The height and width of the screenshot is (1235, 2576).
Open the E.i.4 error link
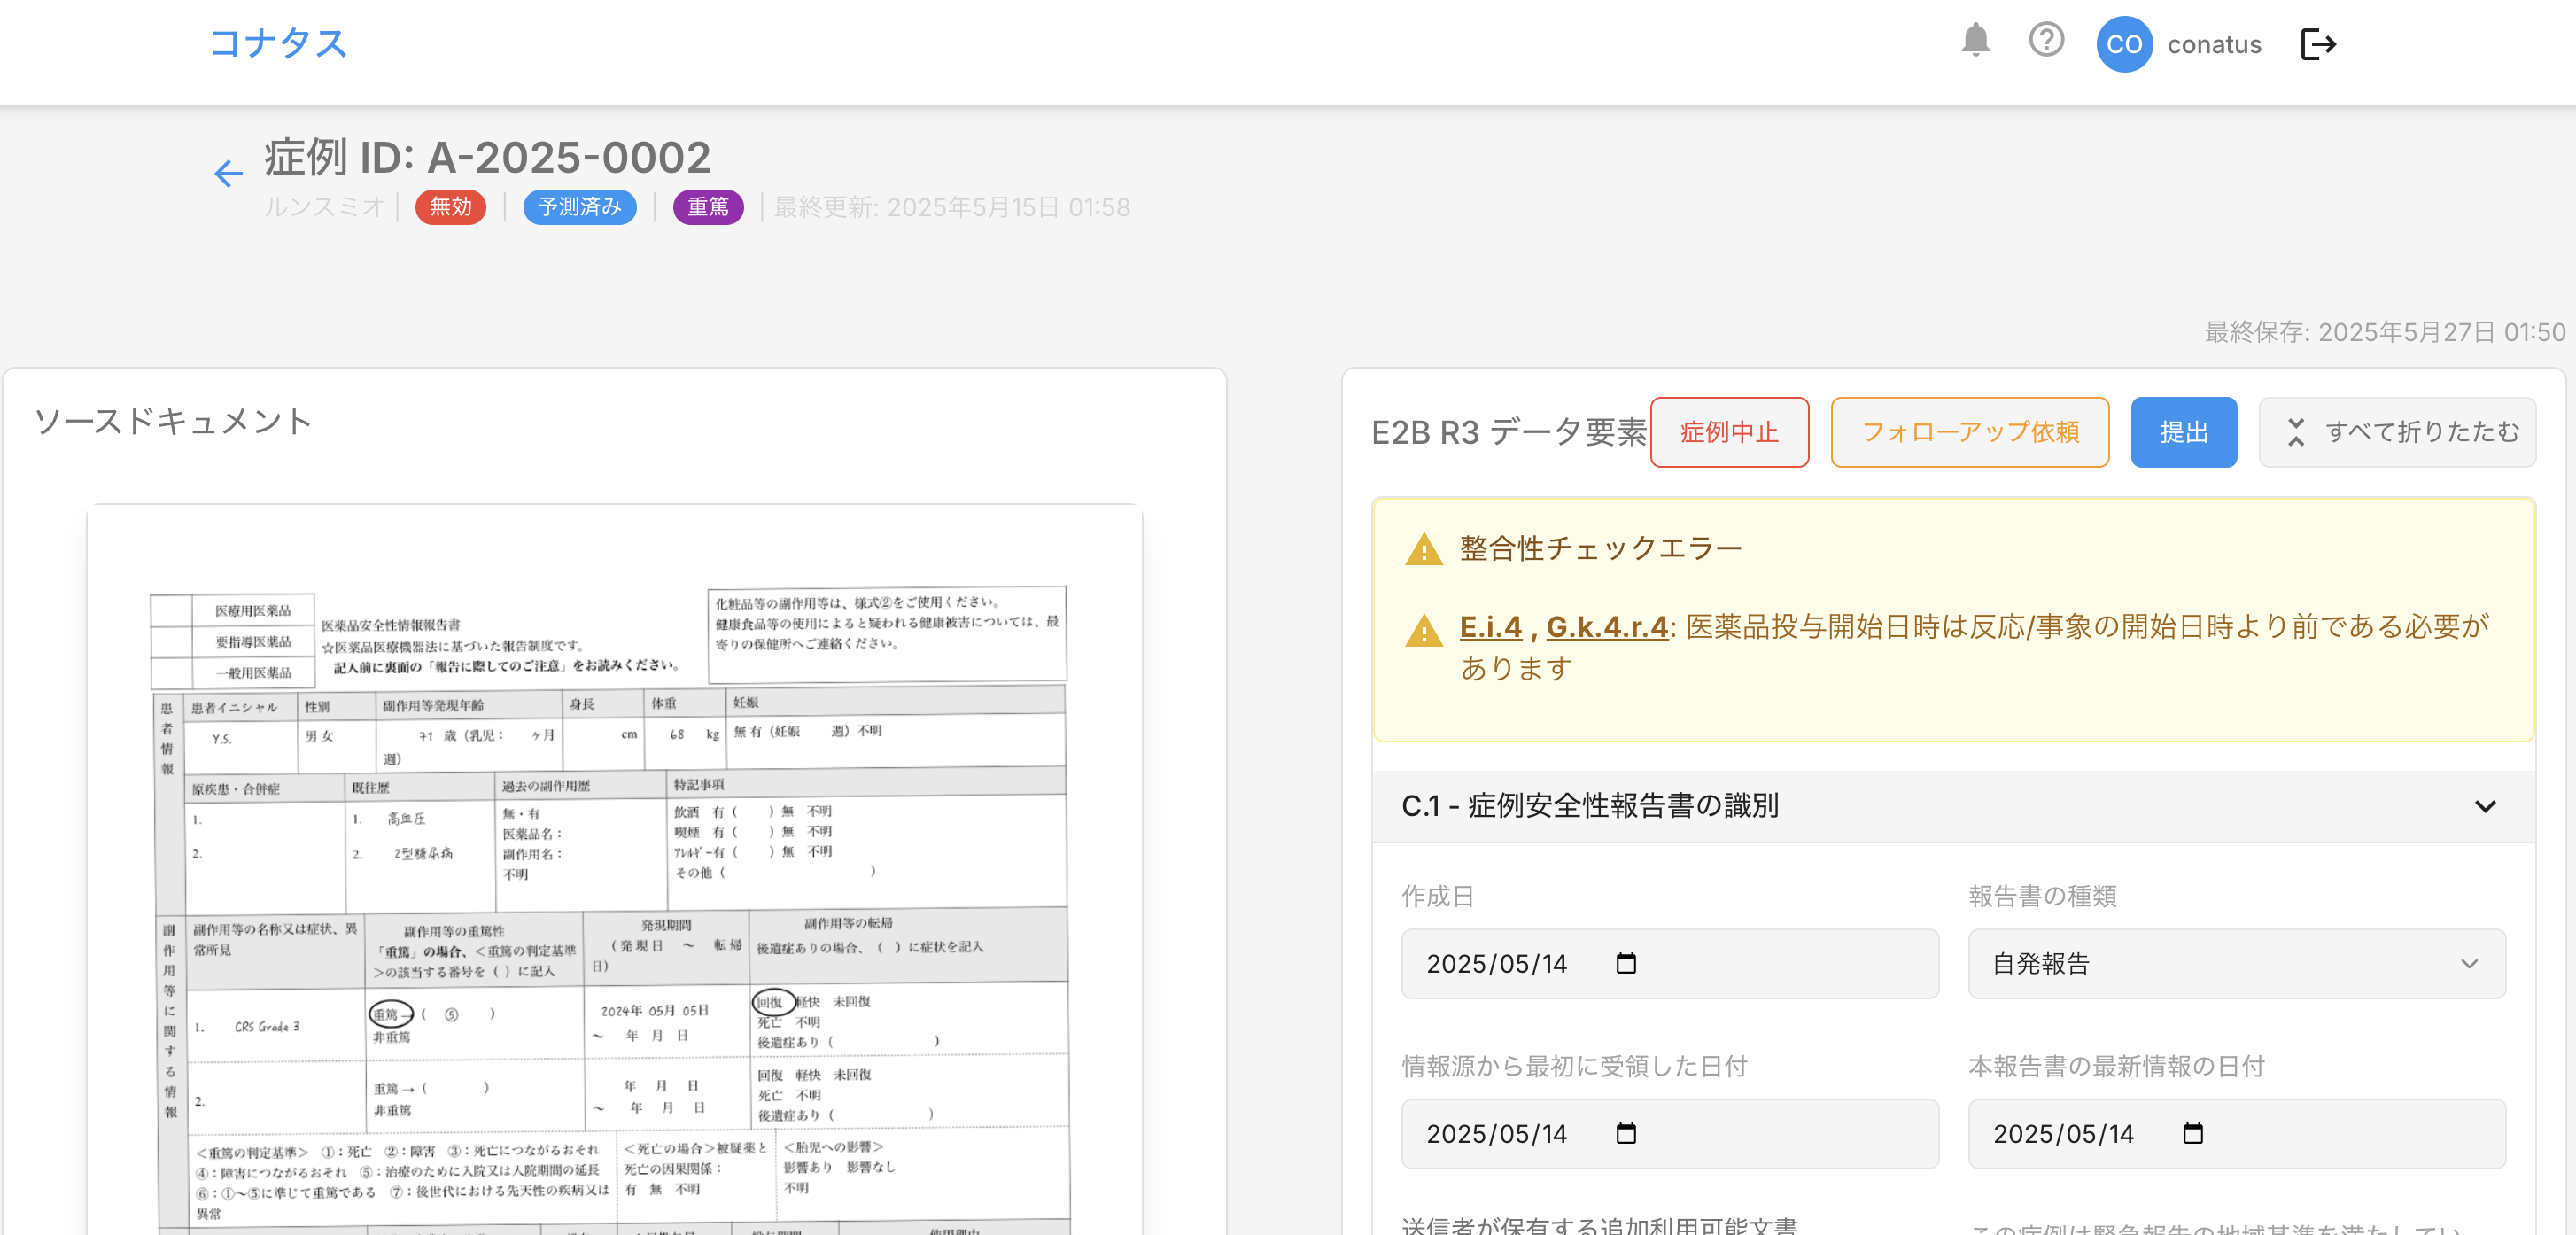pos(1490,627)
